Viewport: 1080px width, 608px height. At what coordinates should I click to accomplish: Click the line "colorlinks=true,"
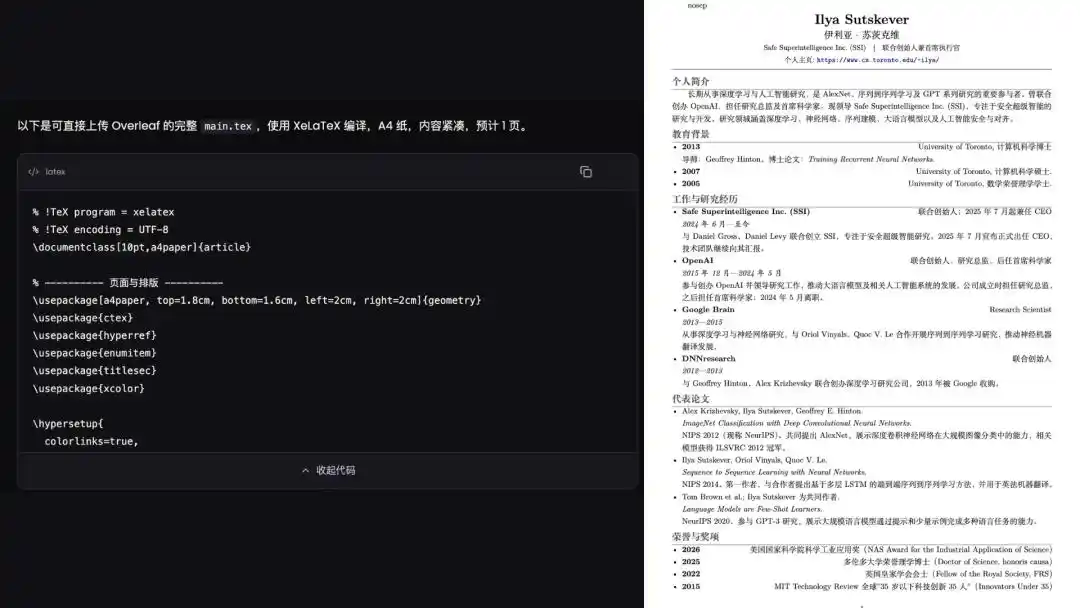[x=91, y=441]
